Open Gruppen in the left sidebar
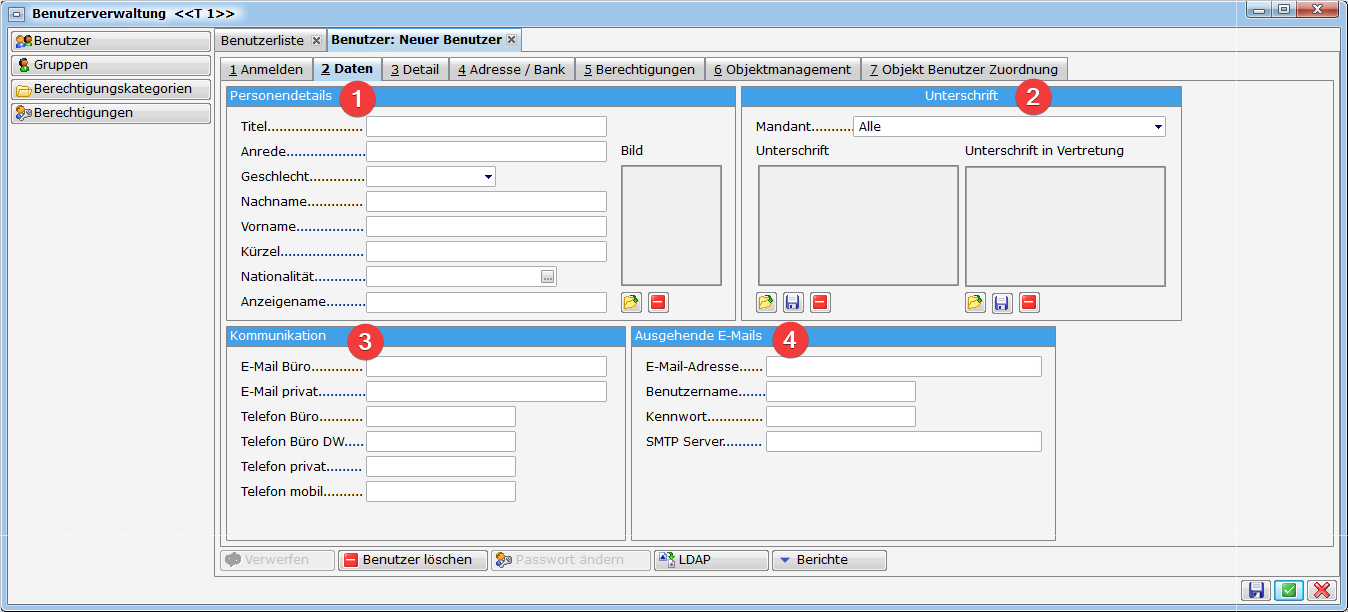Viewport: 1348px width, 612px height. pyautogui.click(x=110, y=65)
